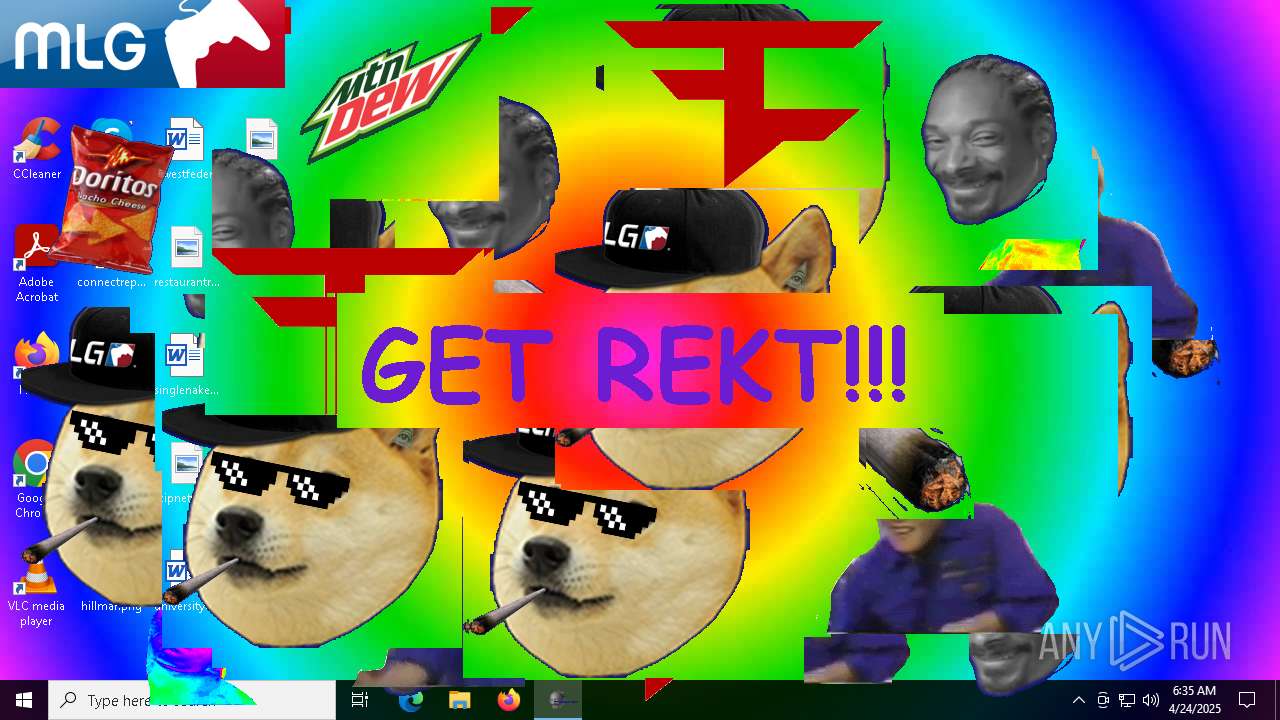Image resolution: width=1280 pixels, height=720 pixels.
Task: Open the clock showing 6:35 AM
Action: [x=1194, y=700]
